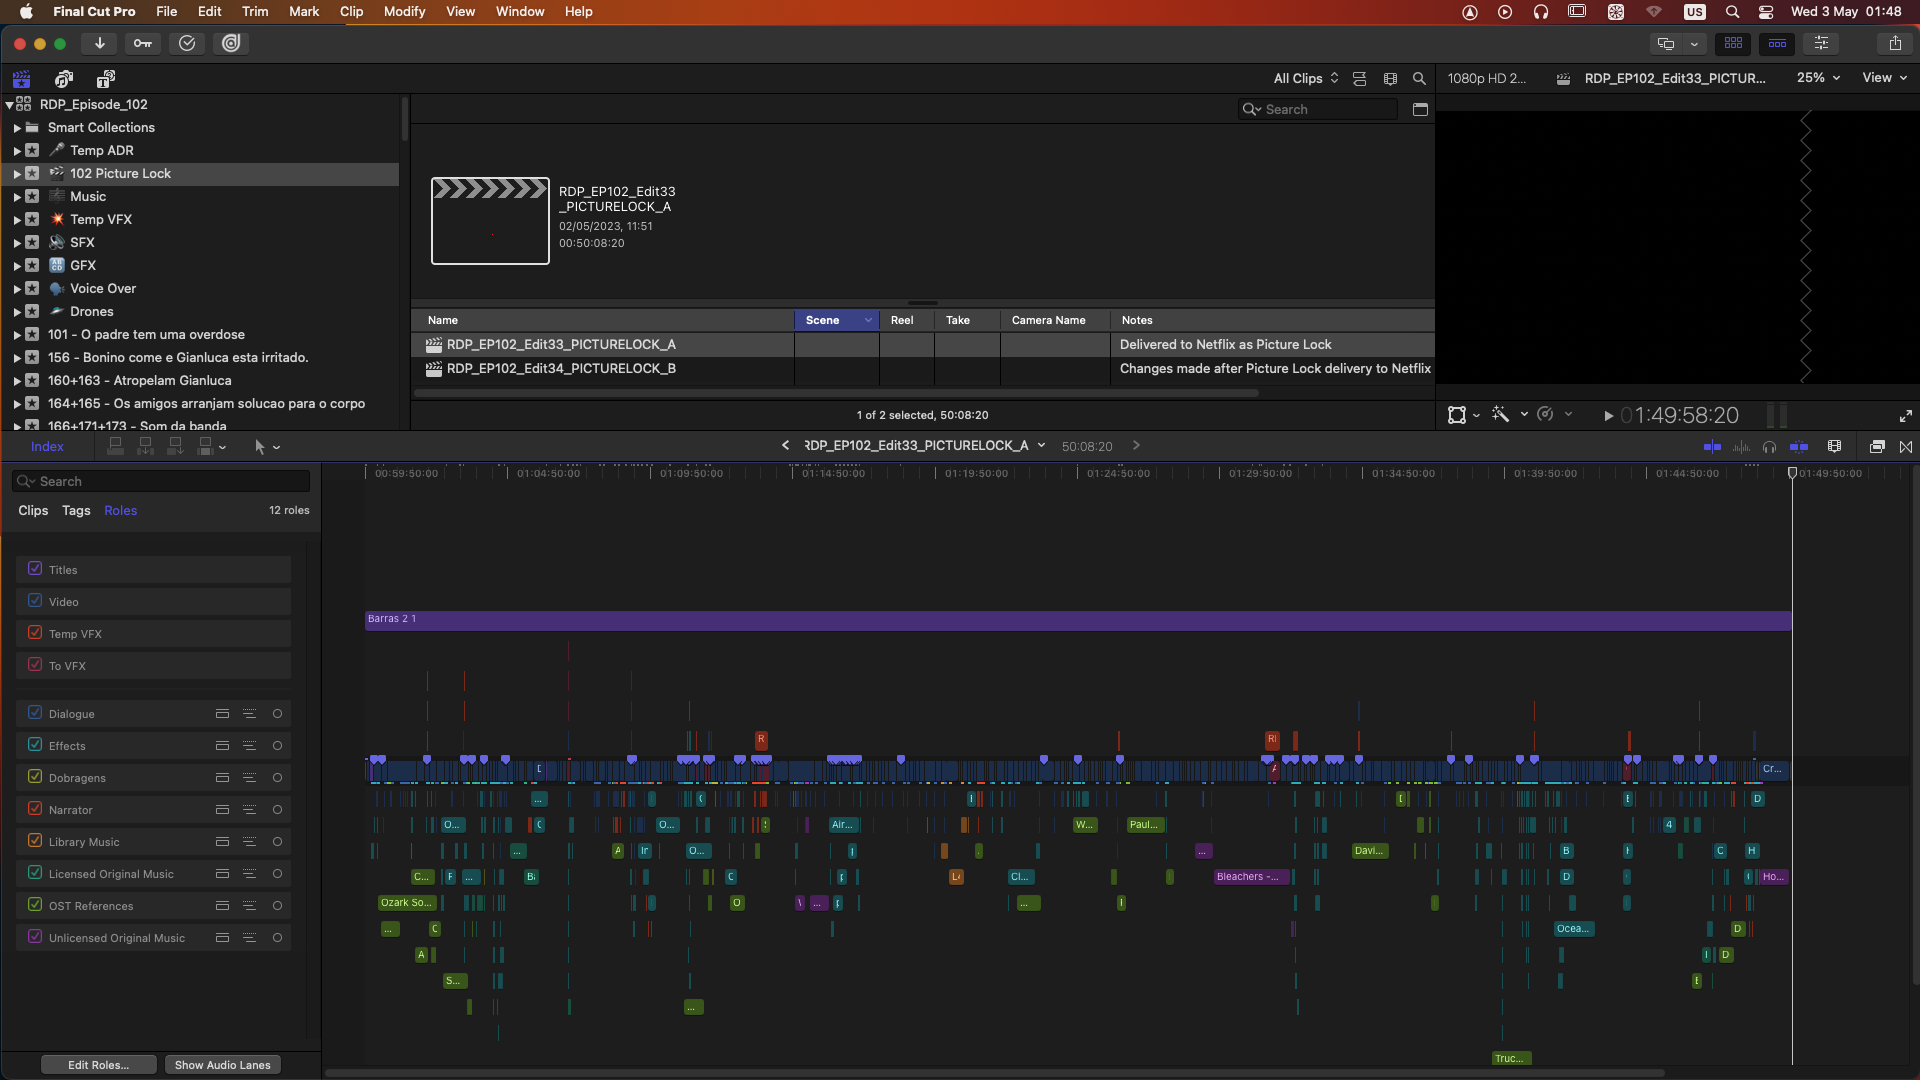Open the Modify menu
The image size is (1920, 1080).
coord(404,12)
